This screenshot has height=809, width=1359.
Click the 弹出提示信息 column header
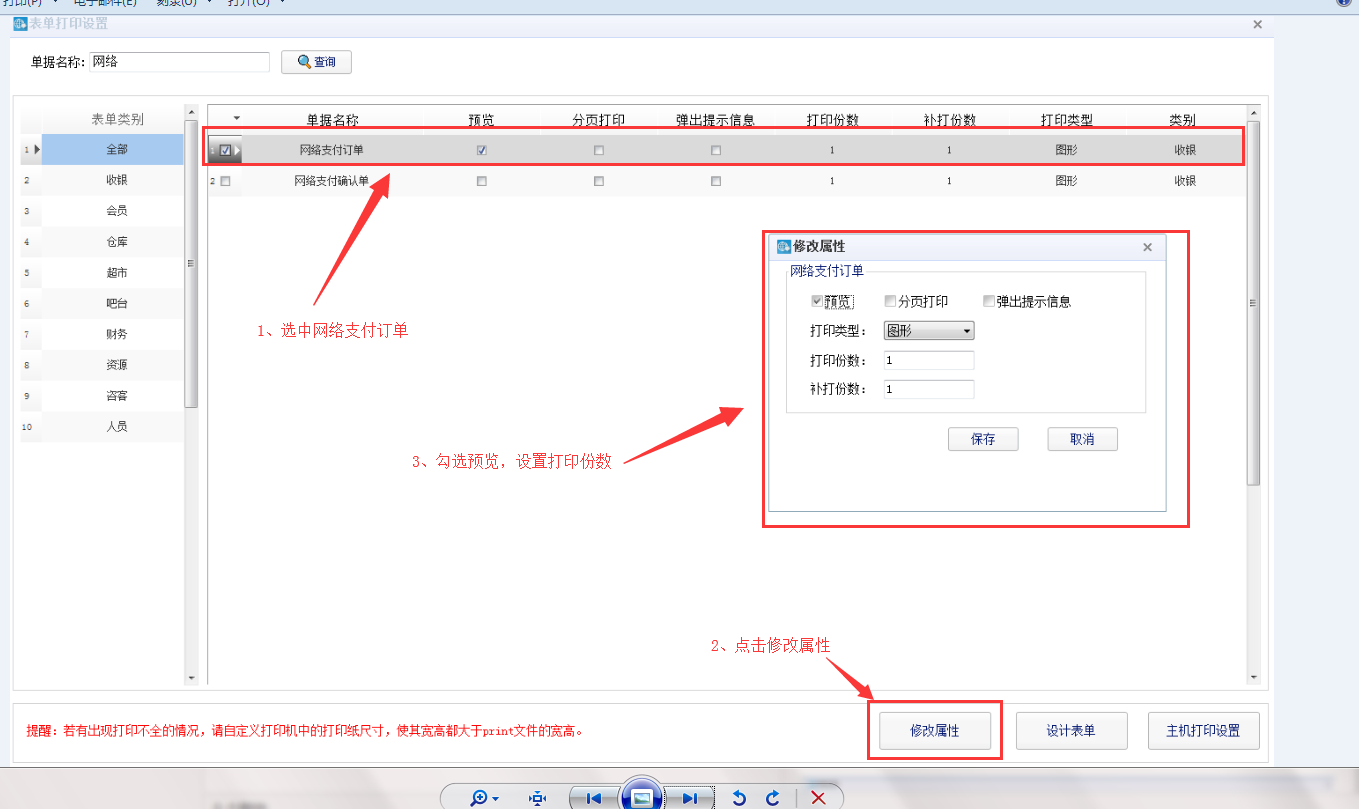[715, 120]
